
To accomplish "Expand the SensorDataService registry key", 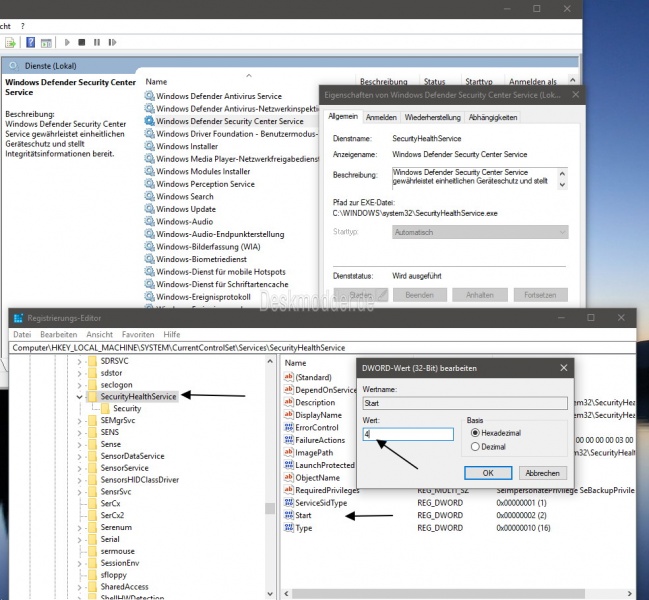I will coord(79,456).
